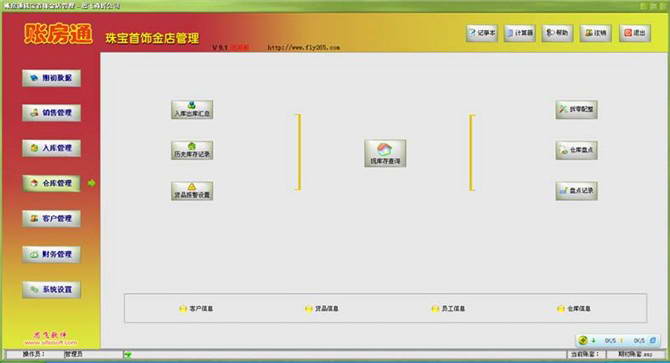The height and width of the screenshot is (363, 670).
Task: Open the 帮助 help button
Action: (x=558, y=33)
